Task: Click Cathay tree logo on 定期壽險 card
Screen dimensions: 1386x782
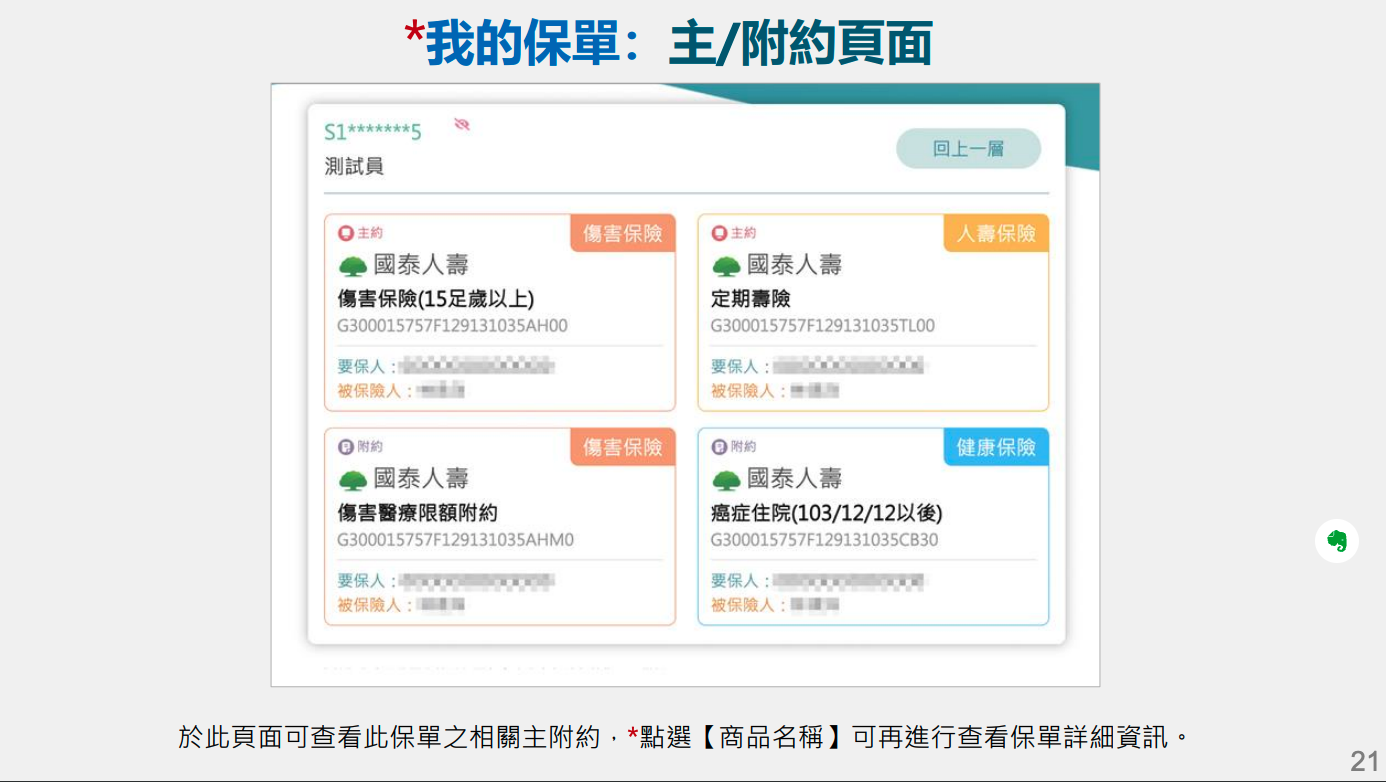Action: [x=726, y=267]
